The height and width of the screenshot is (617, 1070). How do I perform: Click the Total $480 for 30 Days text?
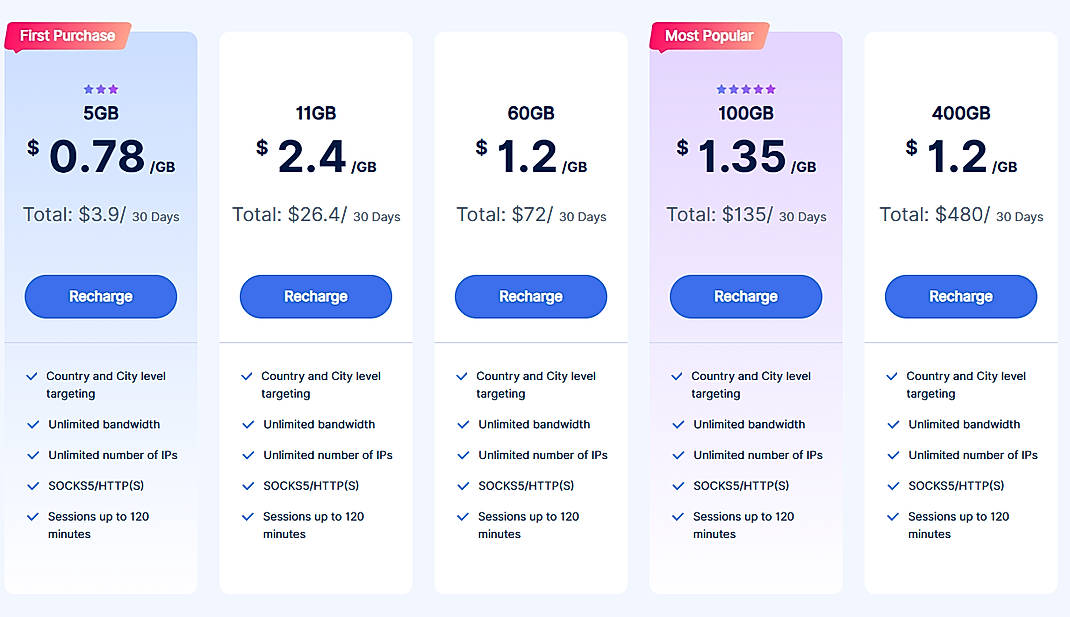tap(960, 214)
